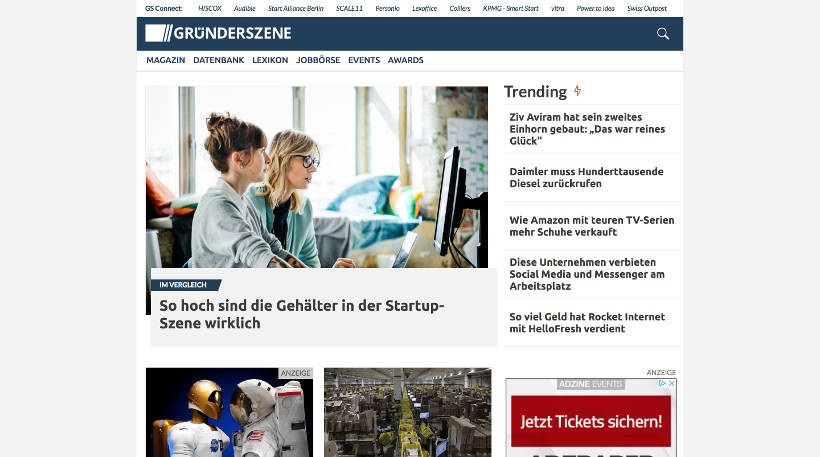820x457 pixels.
Task: Open the astronaut robot sponsored thumbnail
Action: [229, 413]
